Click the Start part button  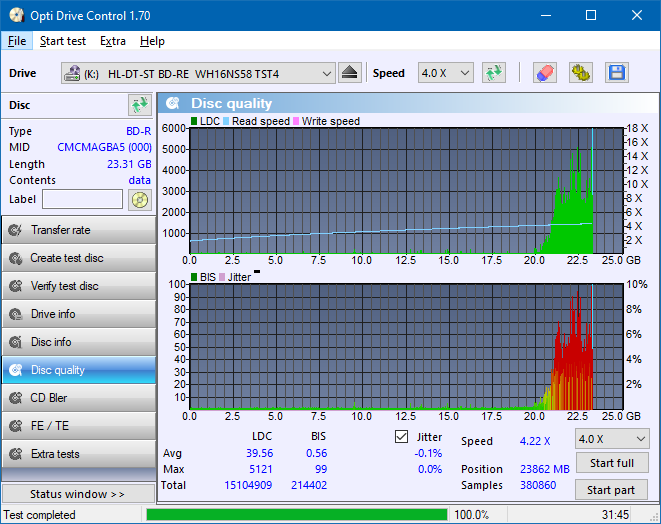(x=612, y=490)
